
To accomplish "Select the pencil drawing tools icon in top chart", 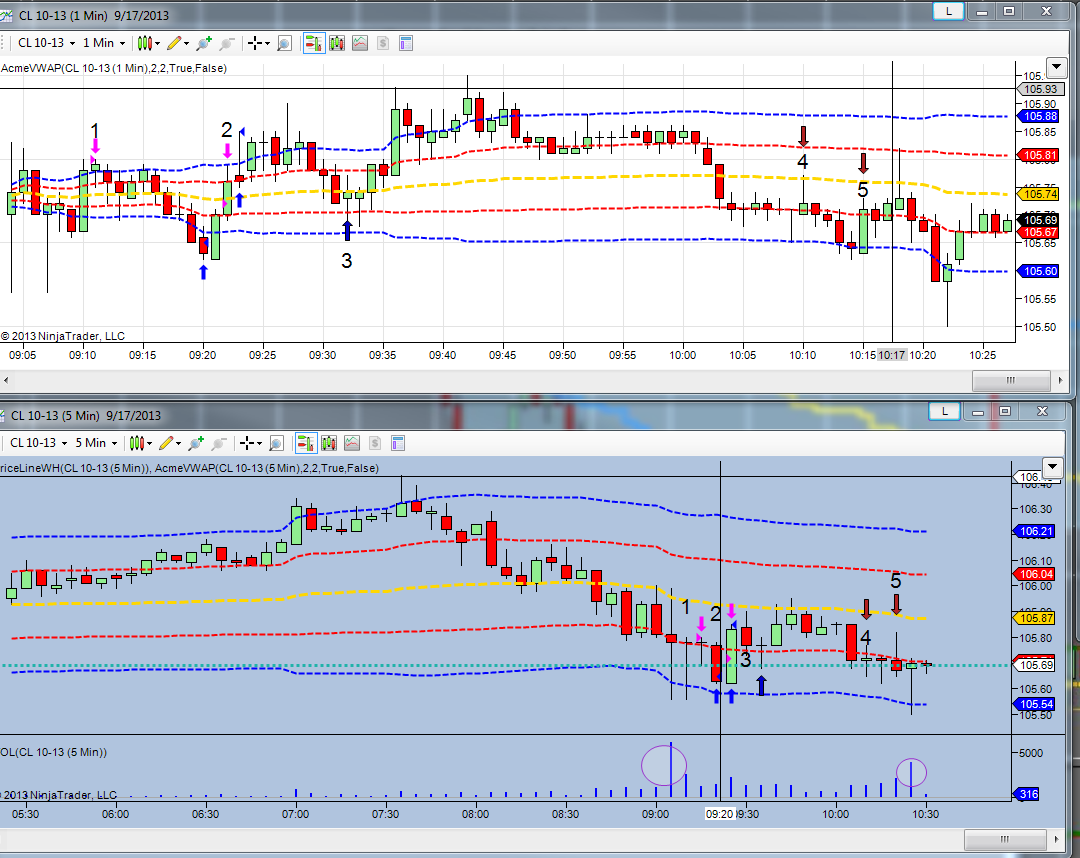I will pyautogui.click(x=174, y=43).
